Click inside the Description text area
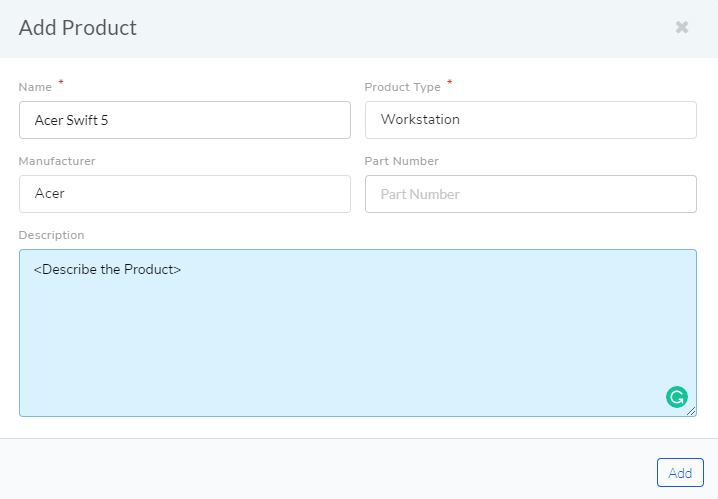Image resolution: width=718 pixels, height=499 pixels. [358, 333]
